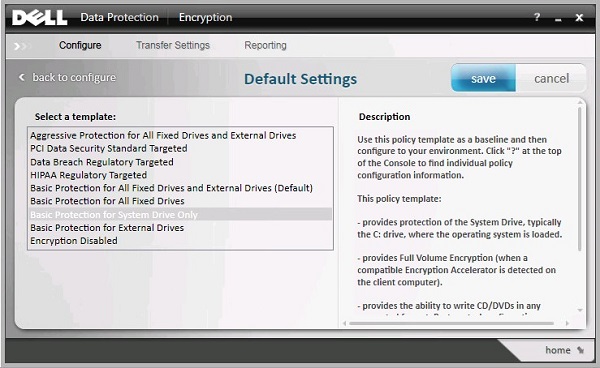Screen dimensions: 600x368
Task: Expand the double-chevron navigation arrows
Action: point(20,46)
